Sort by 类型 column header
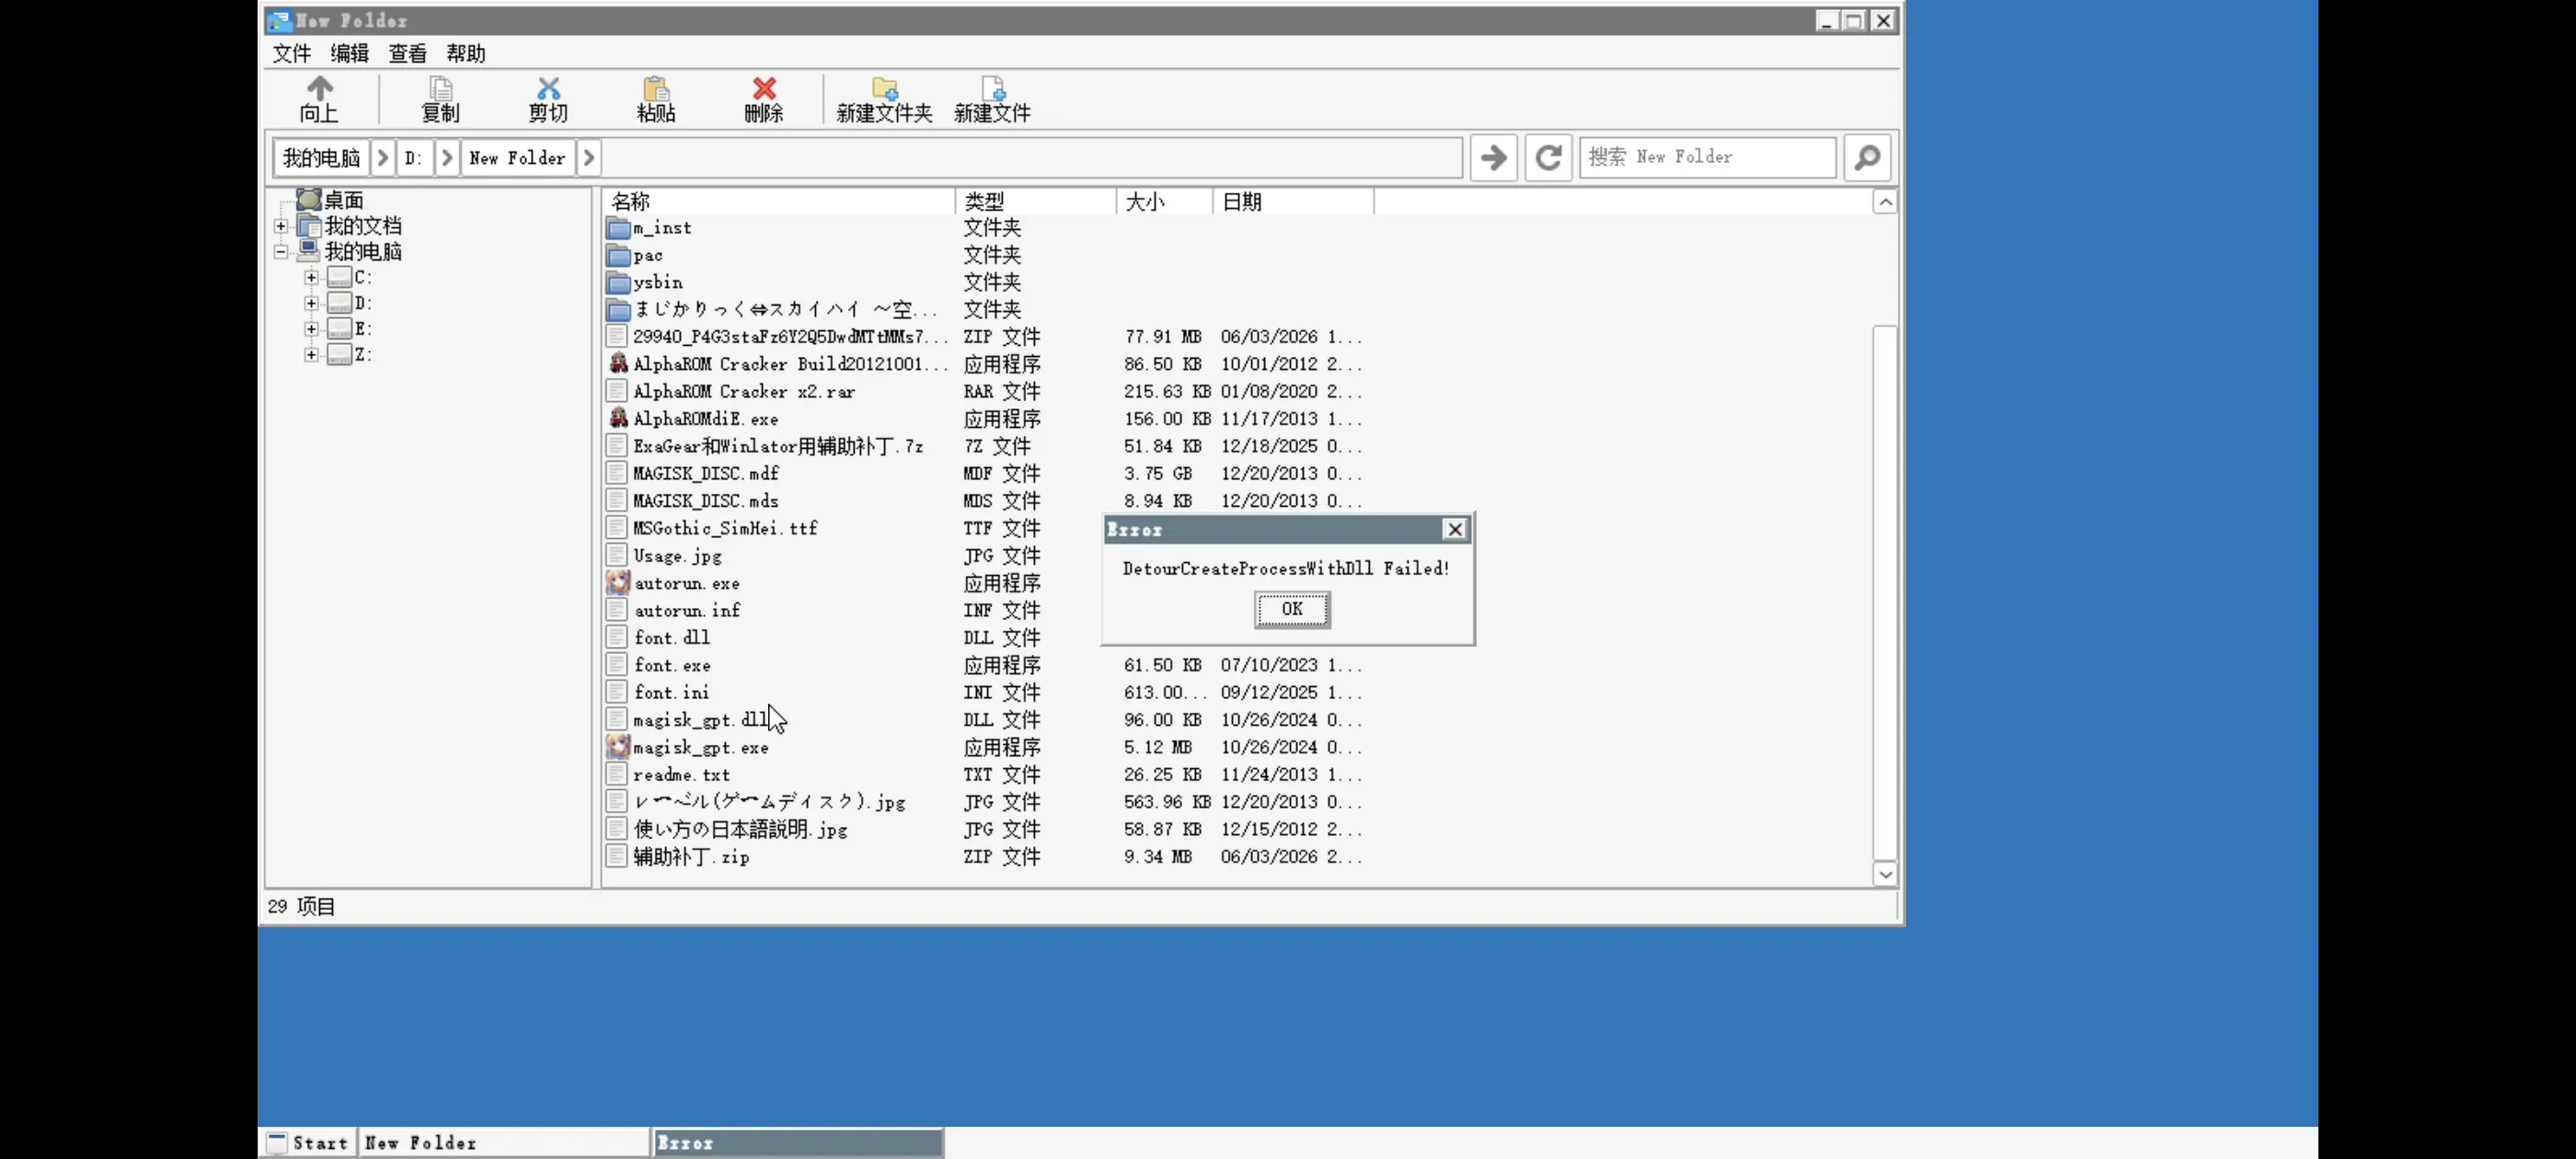This screenshot has width=2576, height=1159. tap(1036, 201)
